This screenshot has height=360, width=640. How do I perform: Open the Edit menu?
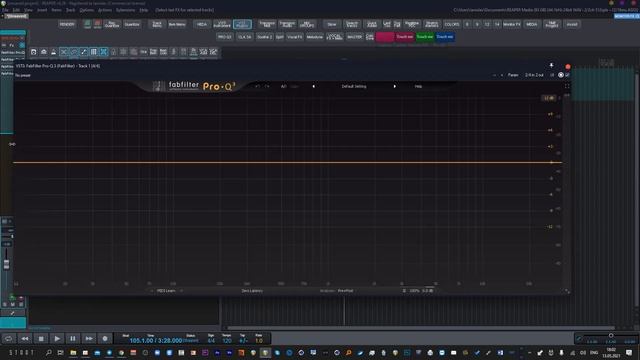[x=16, y=10]
